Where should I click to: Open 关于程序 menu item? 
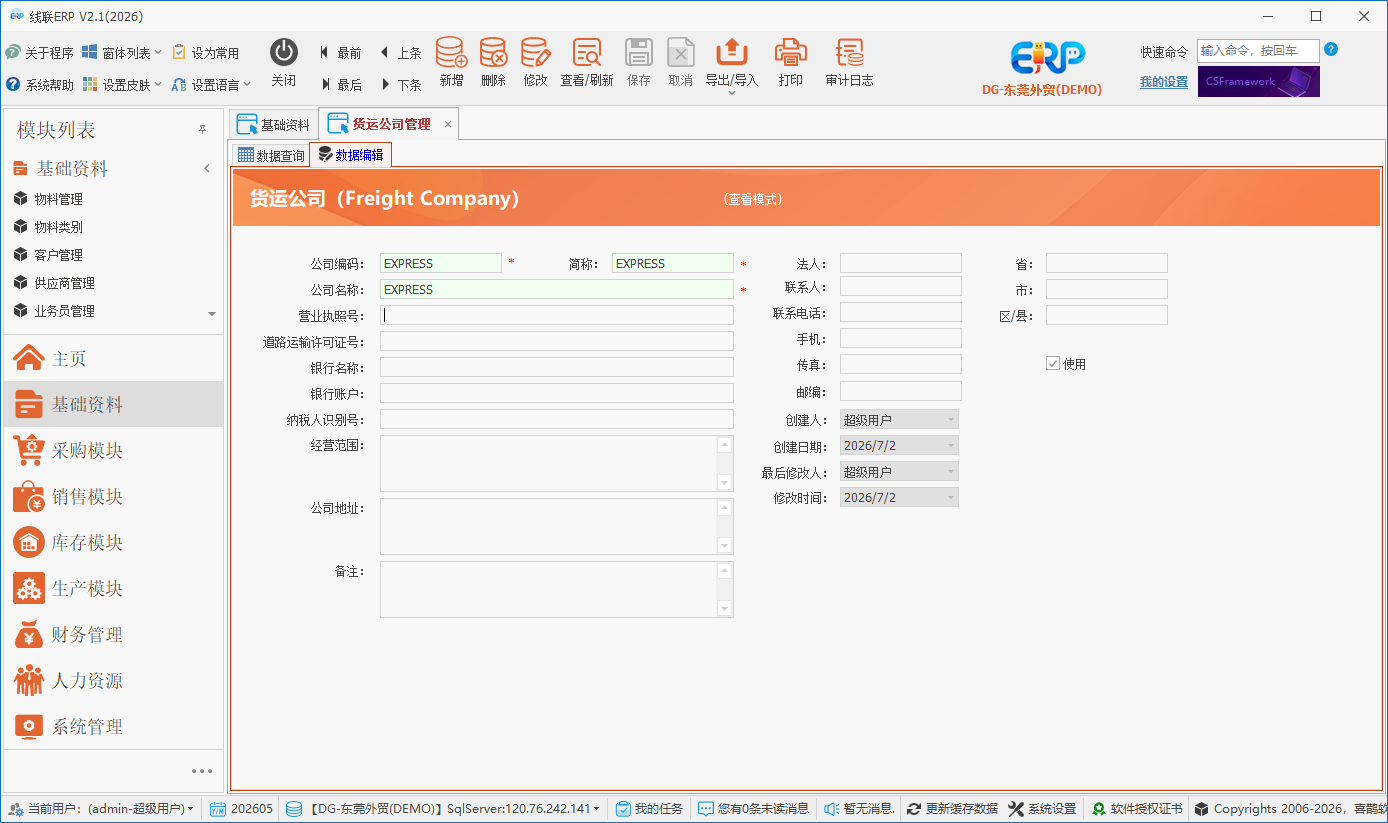coord(40,53)
